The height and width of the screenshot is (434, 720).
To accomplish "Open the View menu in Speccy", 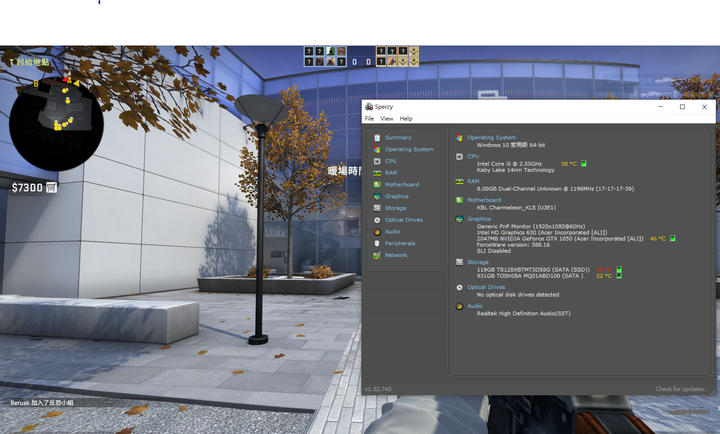I will tap(387, 118).
